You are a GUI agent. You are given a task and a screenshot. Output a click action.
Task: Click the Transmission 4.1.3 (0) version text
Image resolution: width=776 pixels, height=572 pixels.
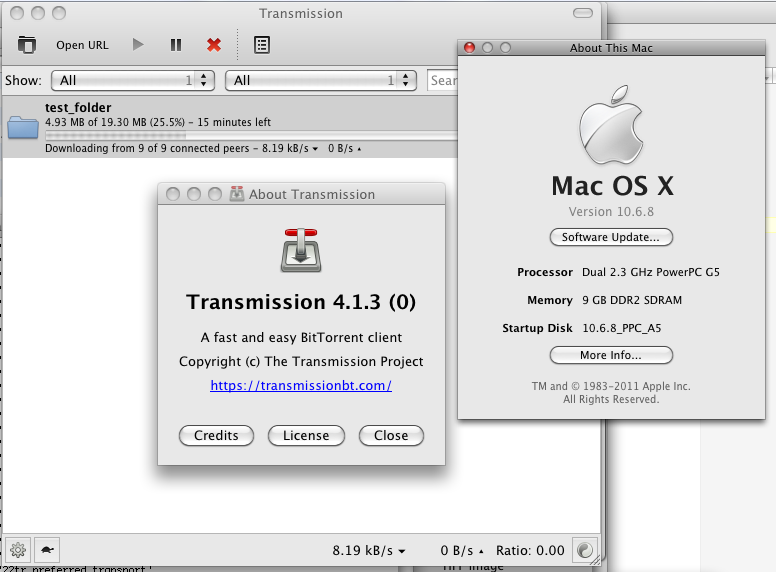301,302
